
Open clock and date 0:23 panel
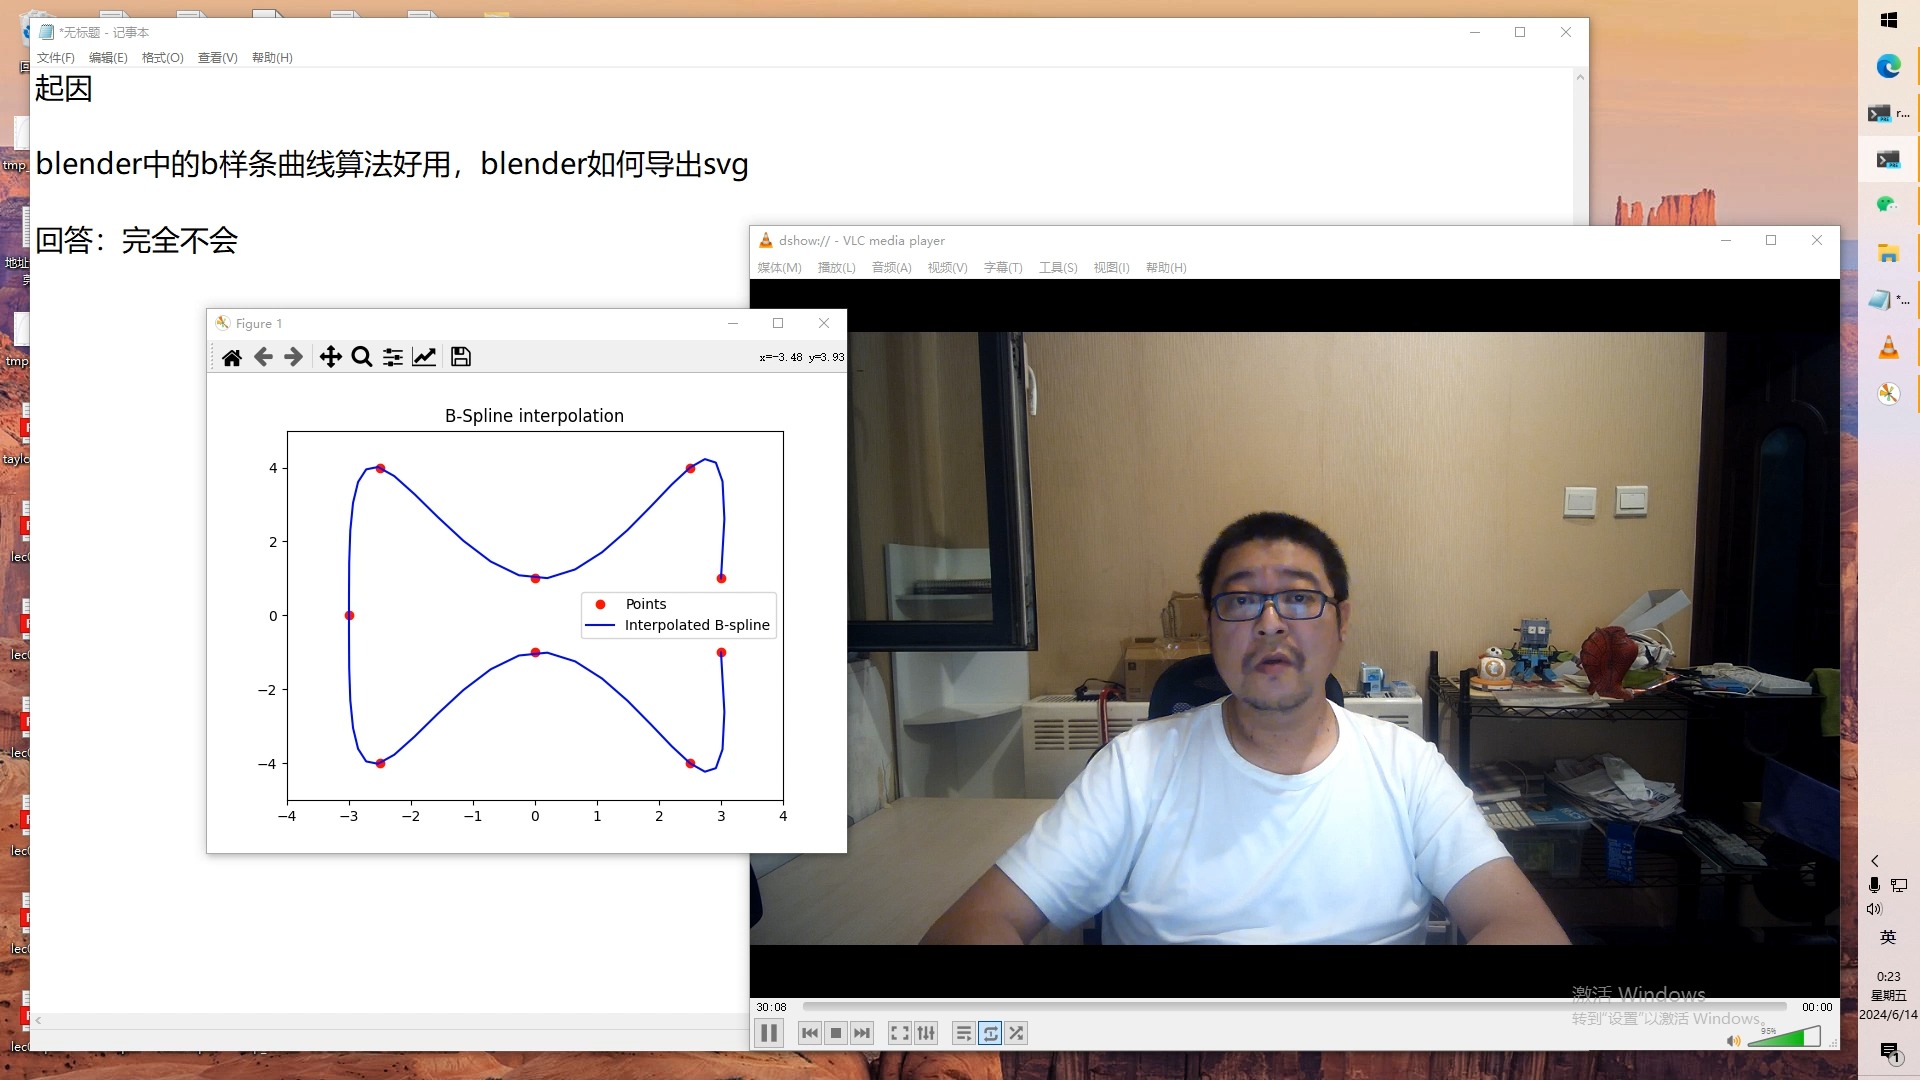click(1888, 995)
